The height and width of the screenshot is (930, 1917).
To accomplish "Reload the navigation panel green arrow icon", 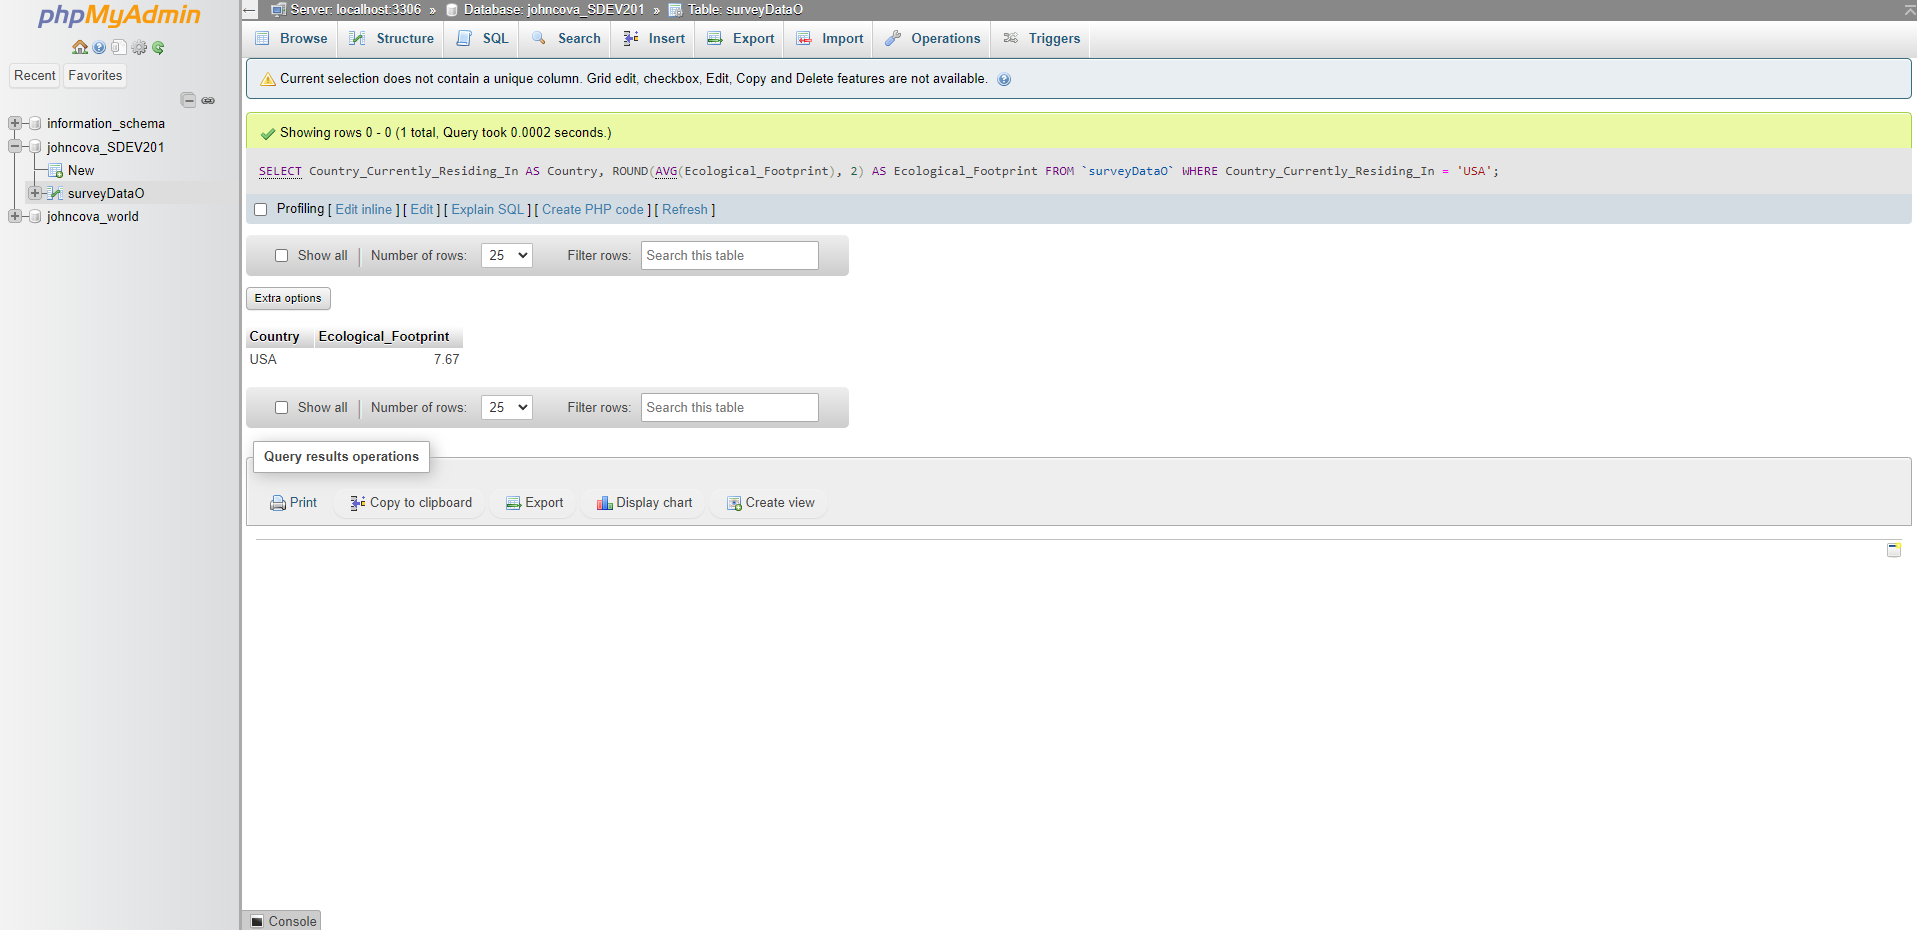I will point(158,47).
